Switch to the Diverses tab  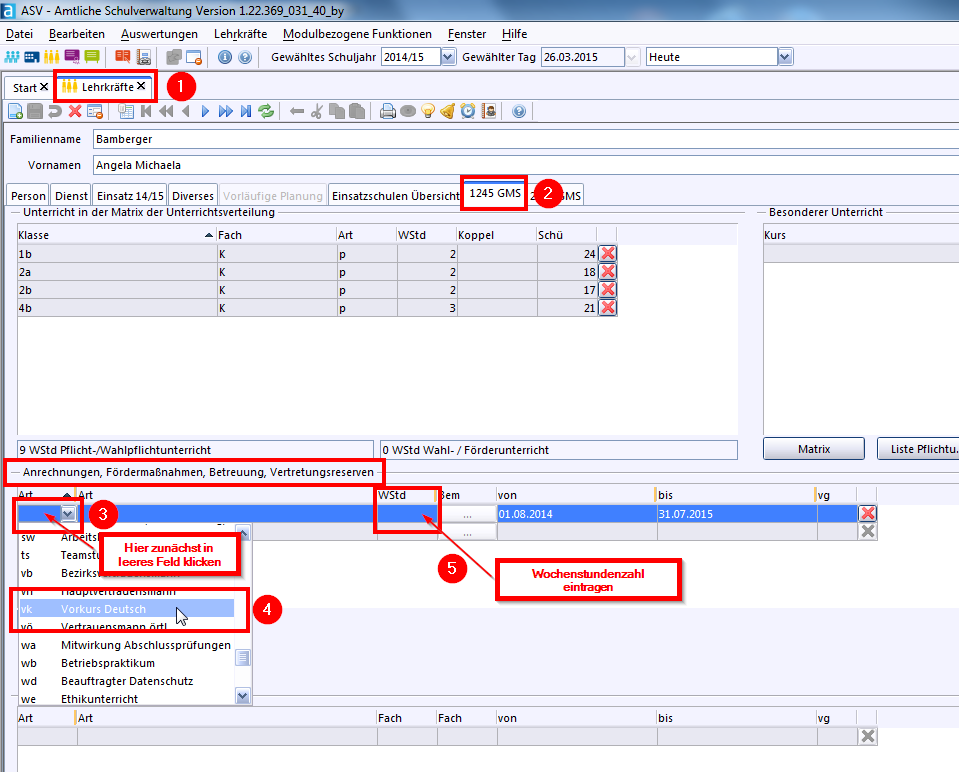(x=193, y=196)
